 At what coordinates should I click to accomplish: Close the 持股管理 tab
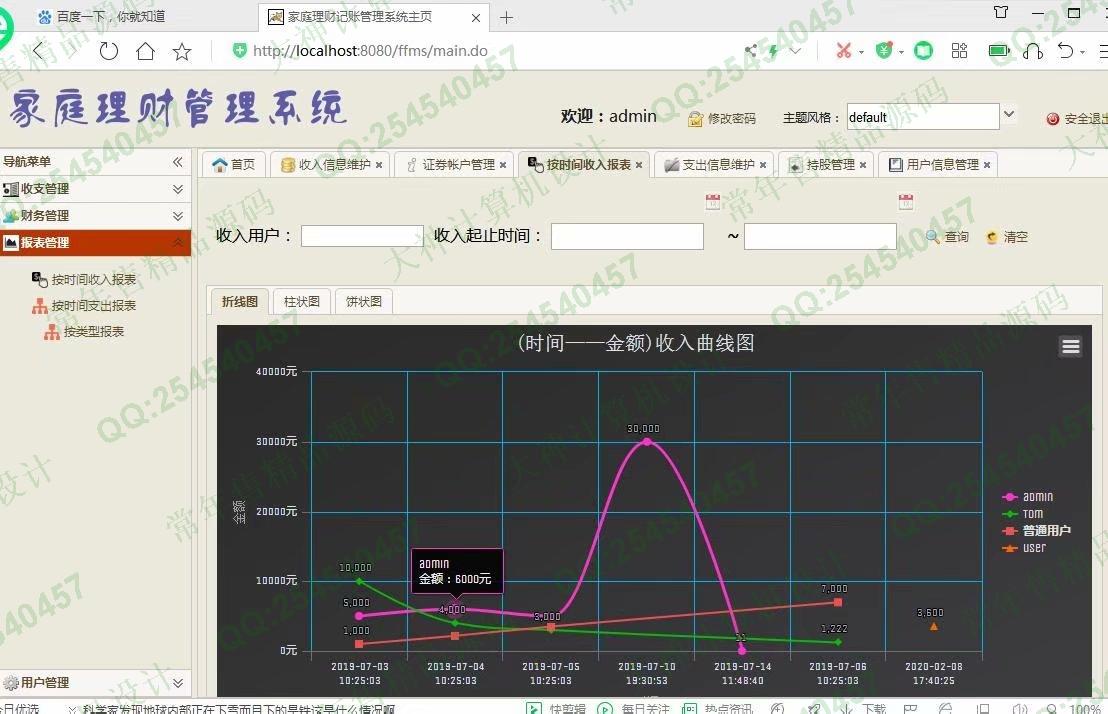tap(863, 165)
